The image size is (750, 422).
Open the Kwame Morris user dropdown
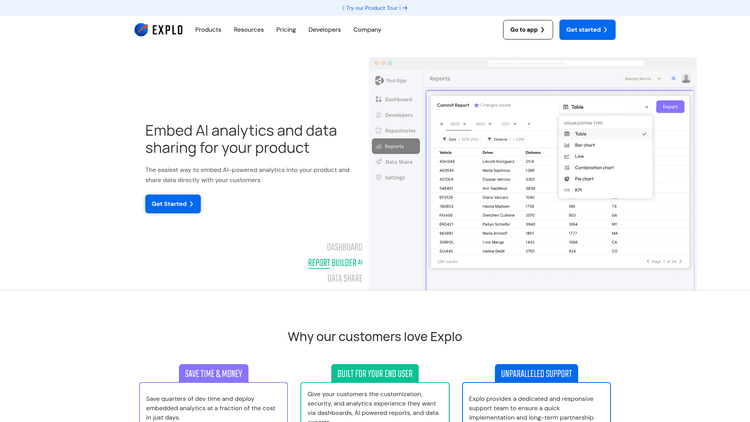pos(643,78)
